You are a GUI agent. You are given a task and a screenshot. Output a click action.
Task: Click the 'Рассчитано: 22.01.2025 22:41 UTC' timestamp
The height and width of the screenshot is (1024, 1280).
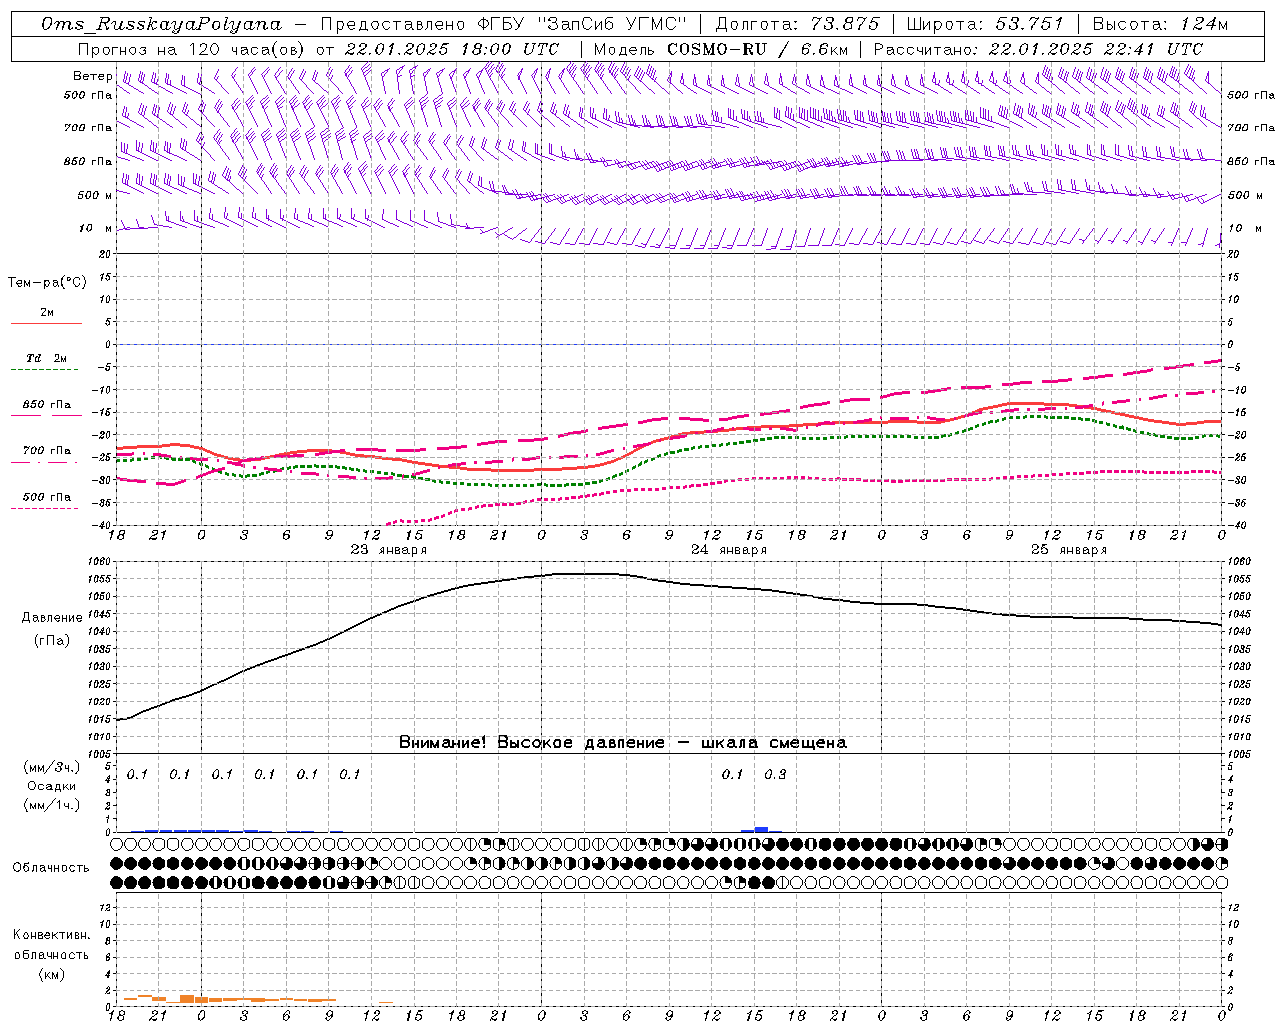pyautogui.click(x=1038, y=49)
